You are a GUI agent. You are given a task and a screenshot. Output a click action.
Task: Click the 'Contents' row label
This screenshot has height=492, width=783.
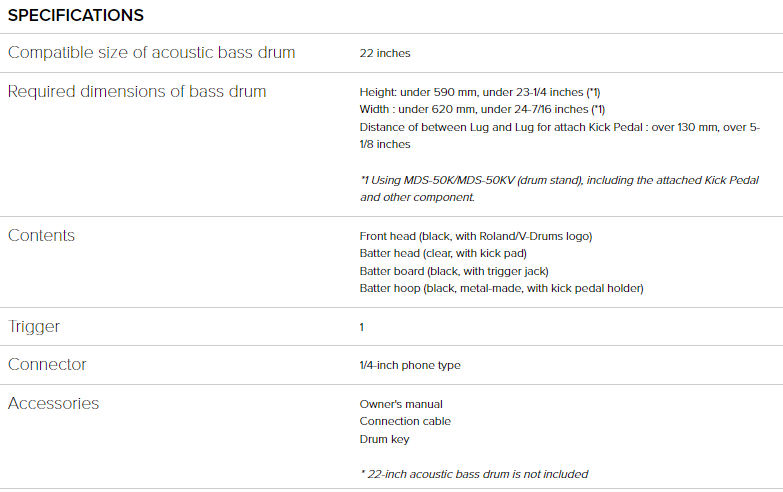pos(41,235)
